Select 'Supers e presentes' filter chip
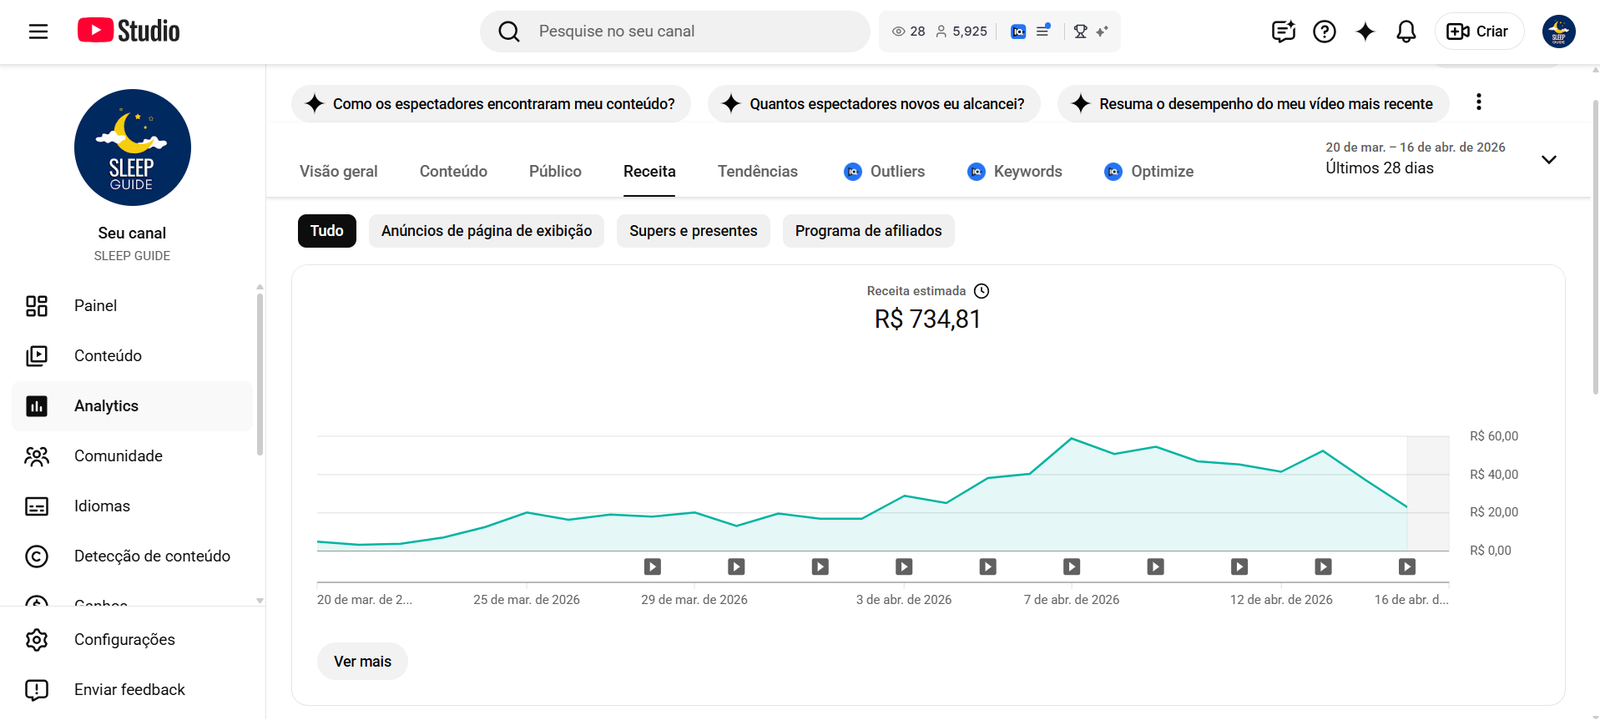 (693, 231)
